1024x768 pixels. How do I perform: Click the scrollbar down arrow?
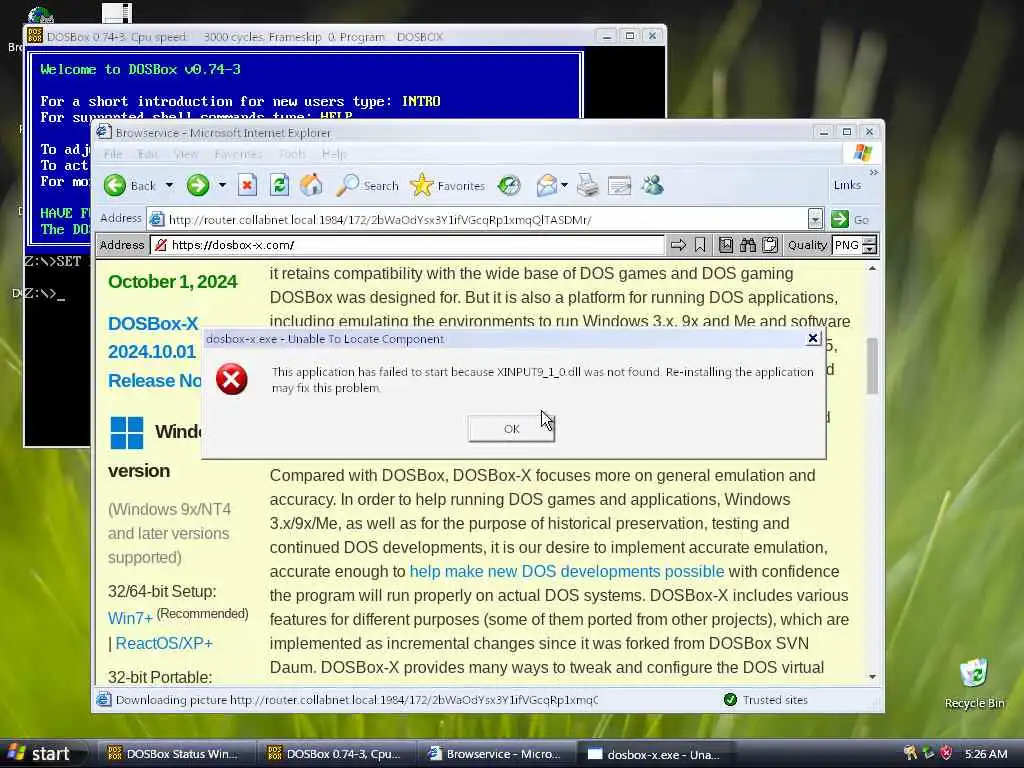tap(872, 677)
